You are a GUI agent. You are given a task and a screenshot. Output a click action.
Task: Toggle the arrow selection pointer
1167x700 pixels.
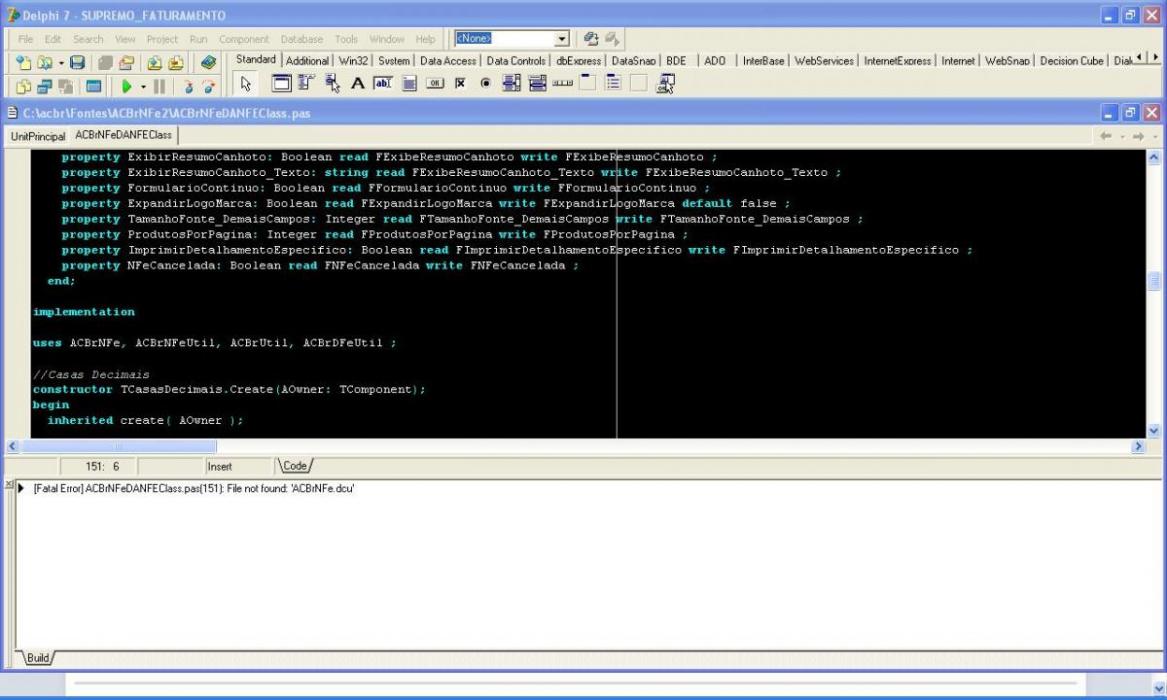click(246, 84)
